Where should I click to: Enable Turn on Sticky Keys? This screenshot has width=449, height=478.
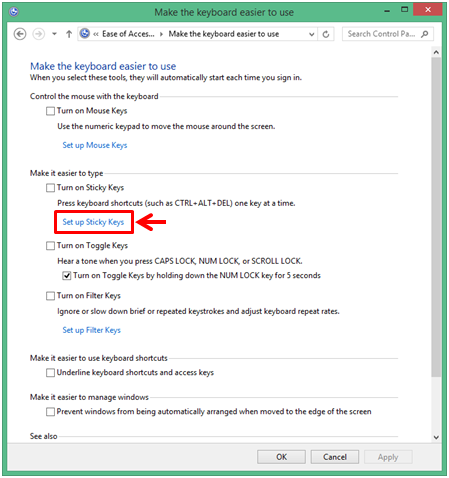pyautogui.click(x=50, y=188)
